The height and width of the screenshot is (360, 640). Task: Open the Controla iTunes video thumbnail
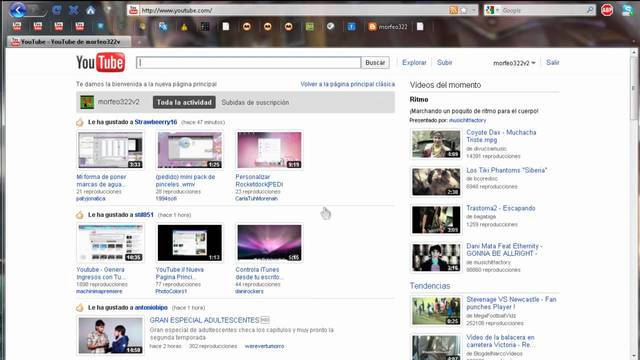[269, 243]
